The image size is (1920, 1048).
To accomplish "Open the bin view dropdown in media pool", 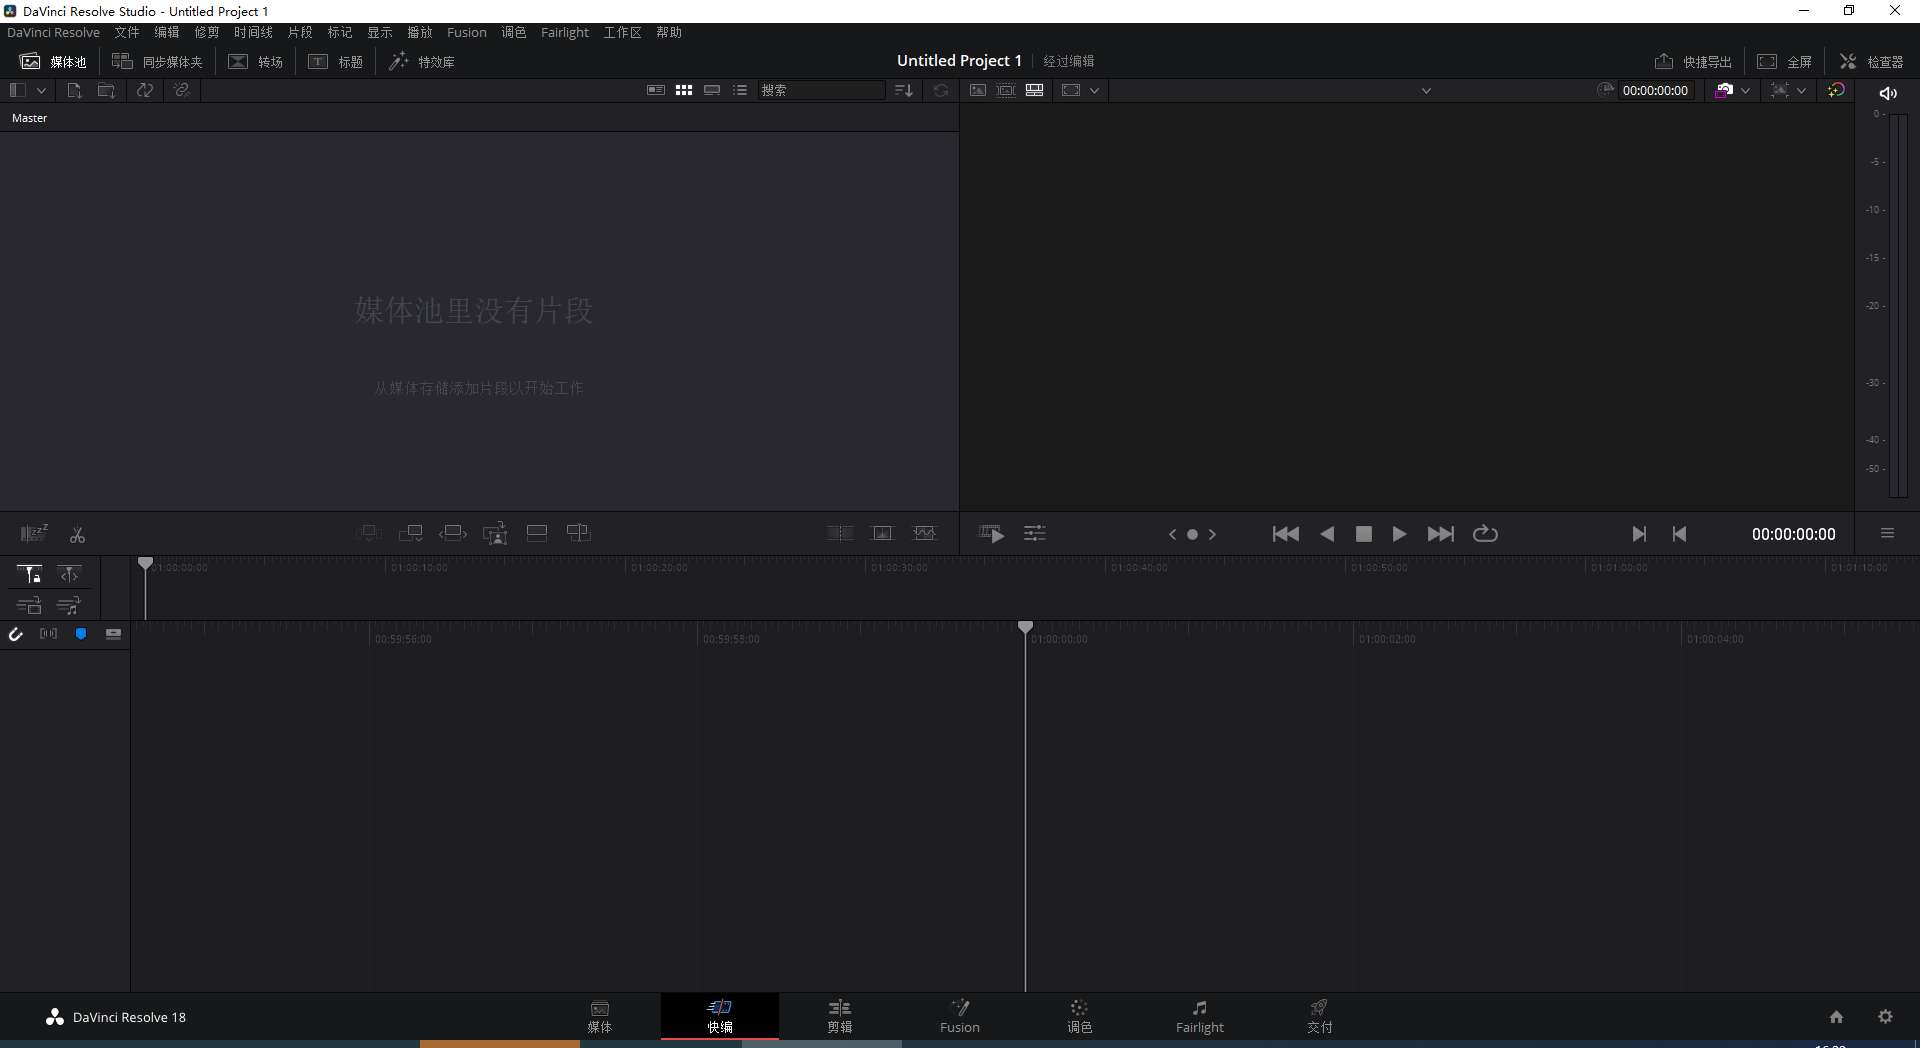I will pyautogui.click(x=41, y=90).
